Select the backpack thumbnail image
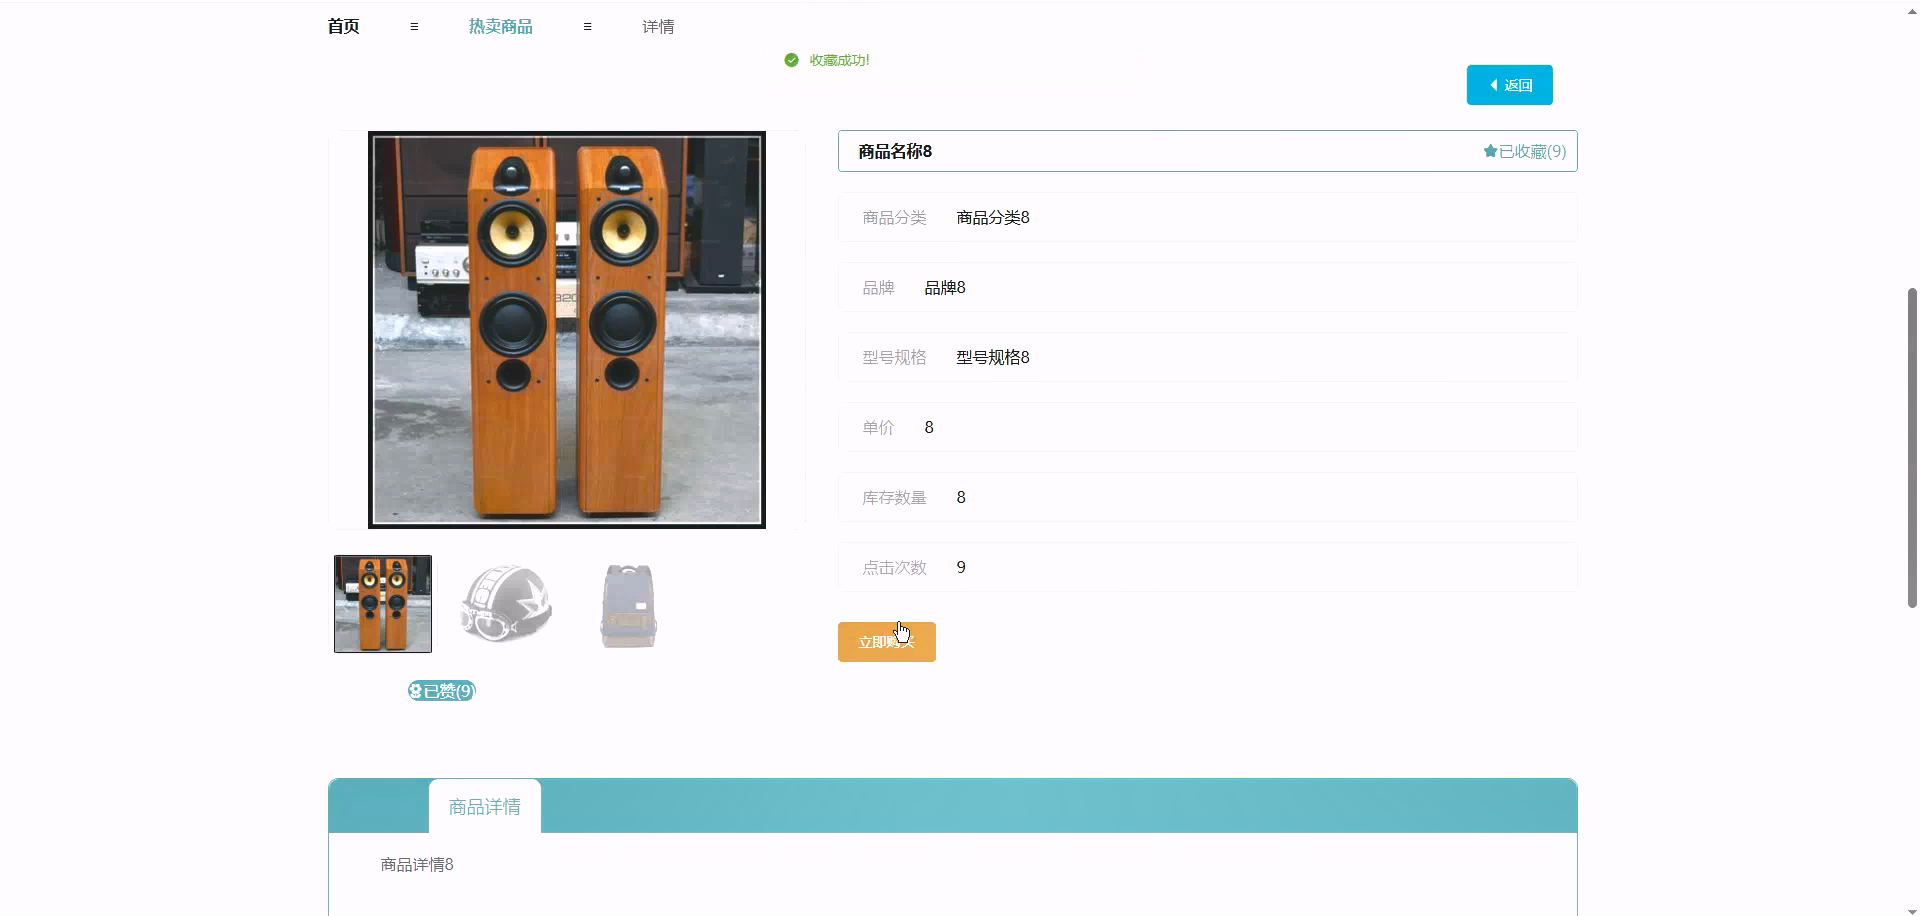 click(629, 606)
